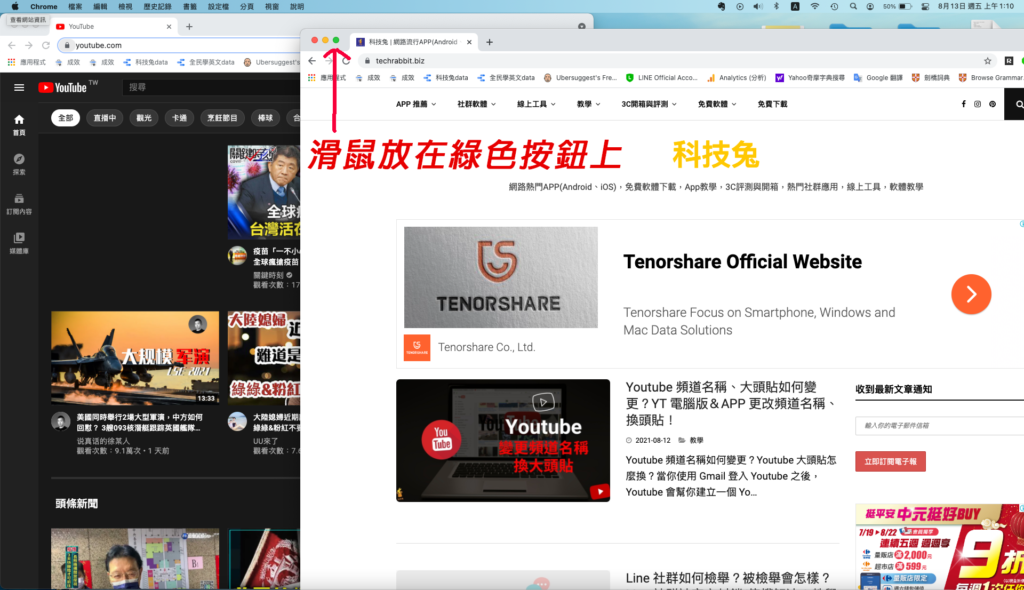Open the Google 翻譯 bookmark

pos(878,78)
